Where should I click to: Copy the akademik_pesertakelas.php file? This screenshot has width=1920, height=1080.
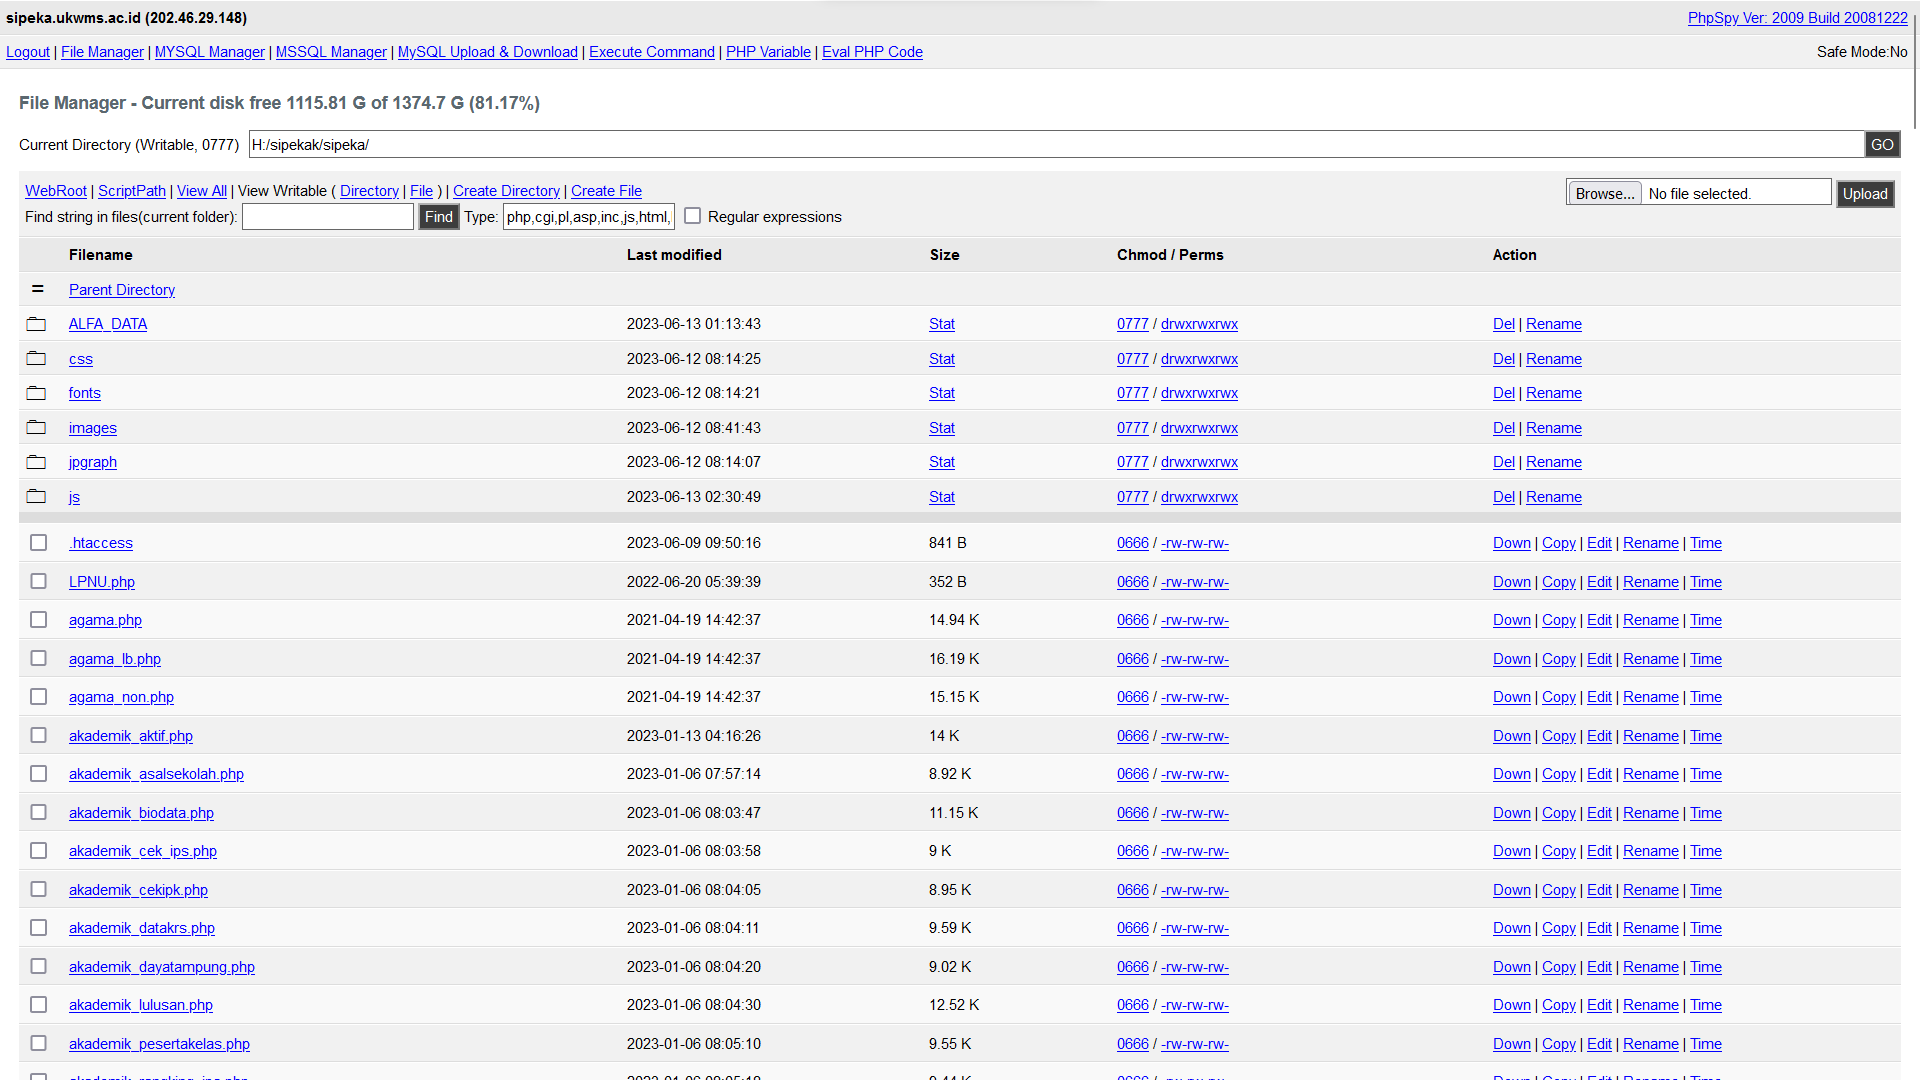[1559, 1044]
